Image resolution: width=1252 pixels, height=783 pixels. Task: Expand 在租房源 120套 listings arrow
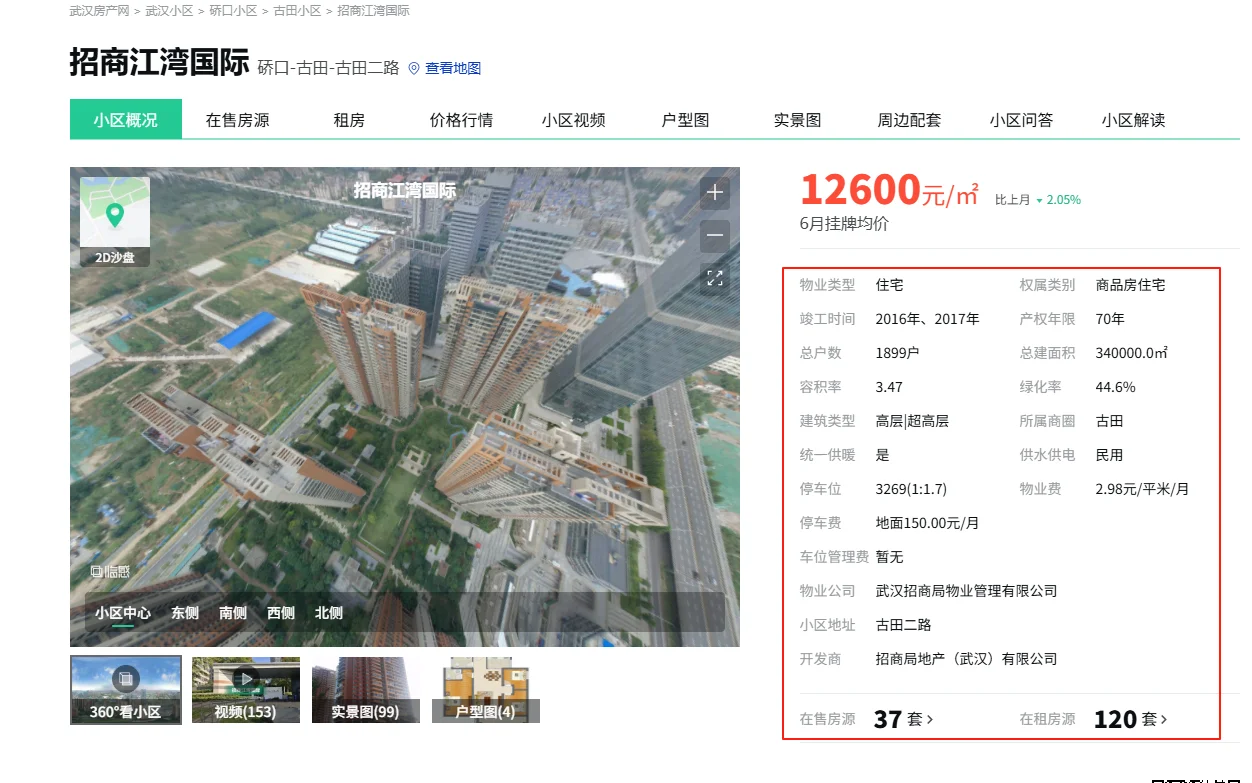click(1163, 719)
